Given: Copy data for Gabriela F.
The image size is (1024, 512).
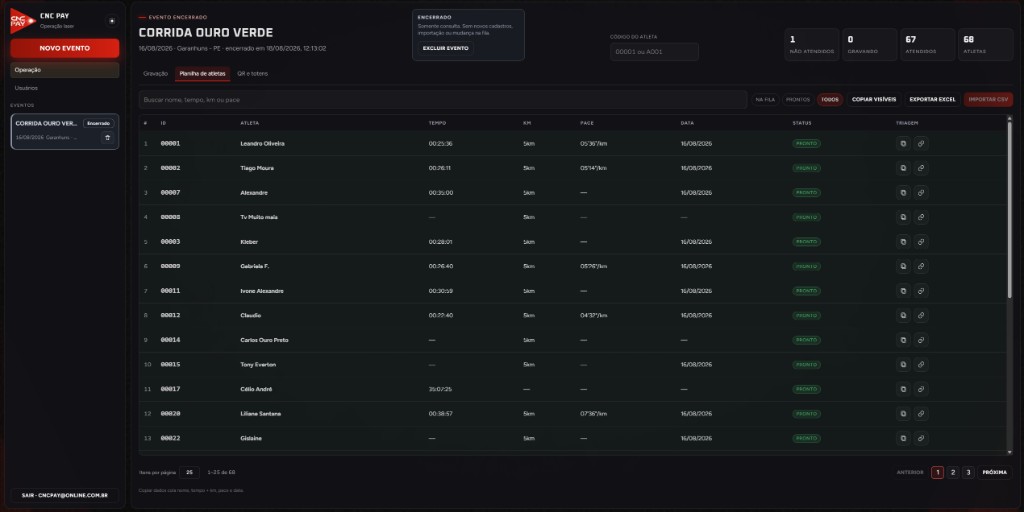Looking at the screenshot, I should (x=903, y=266).
